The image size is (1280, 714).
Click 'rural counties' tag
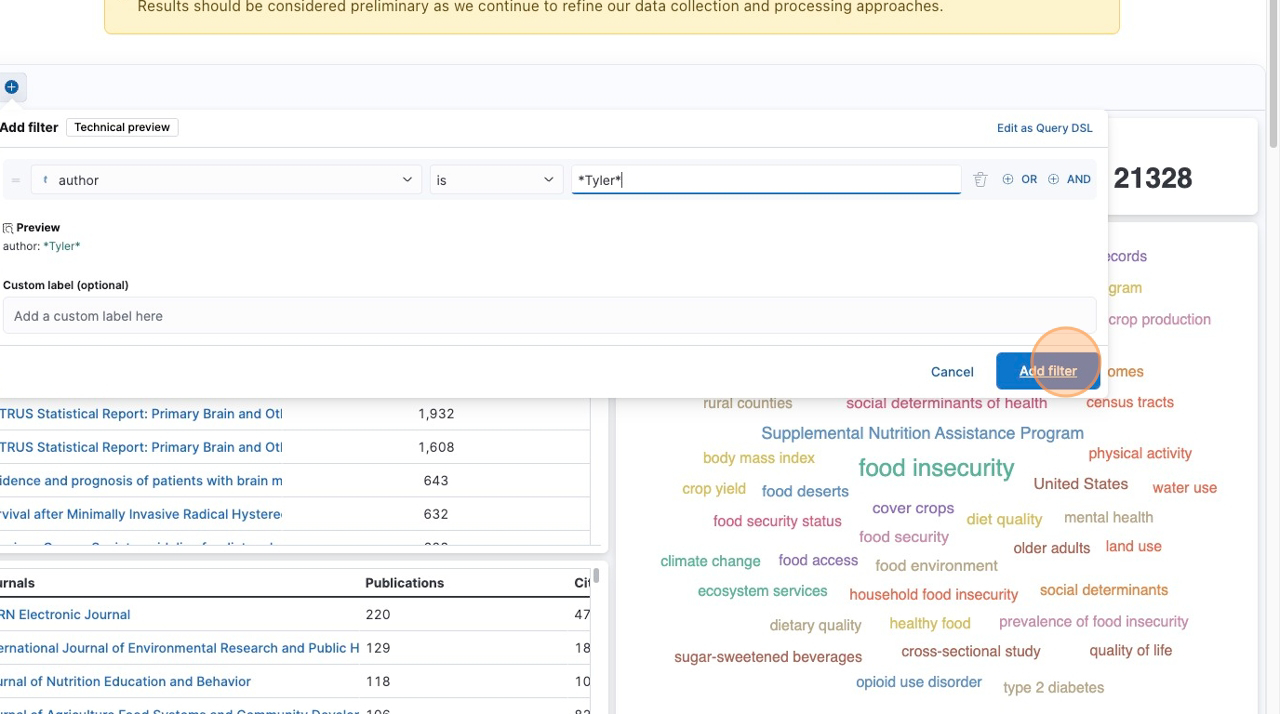(747, 403)
